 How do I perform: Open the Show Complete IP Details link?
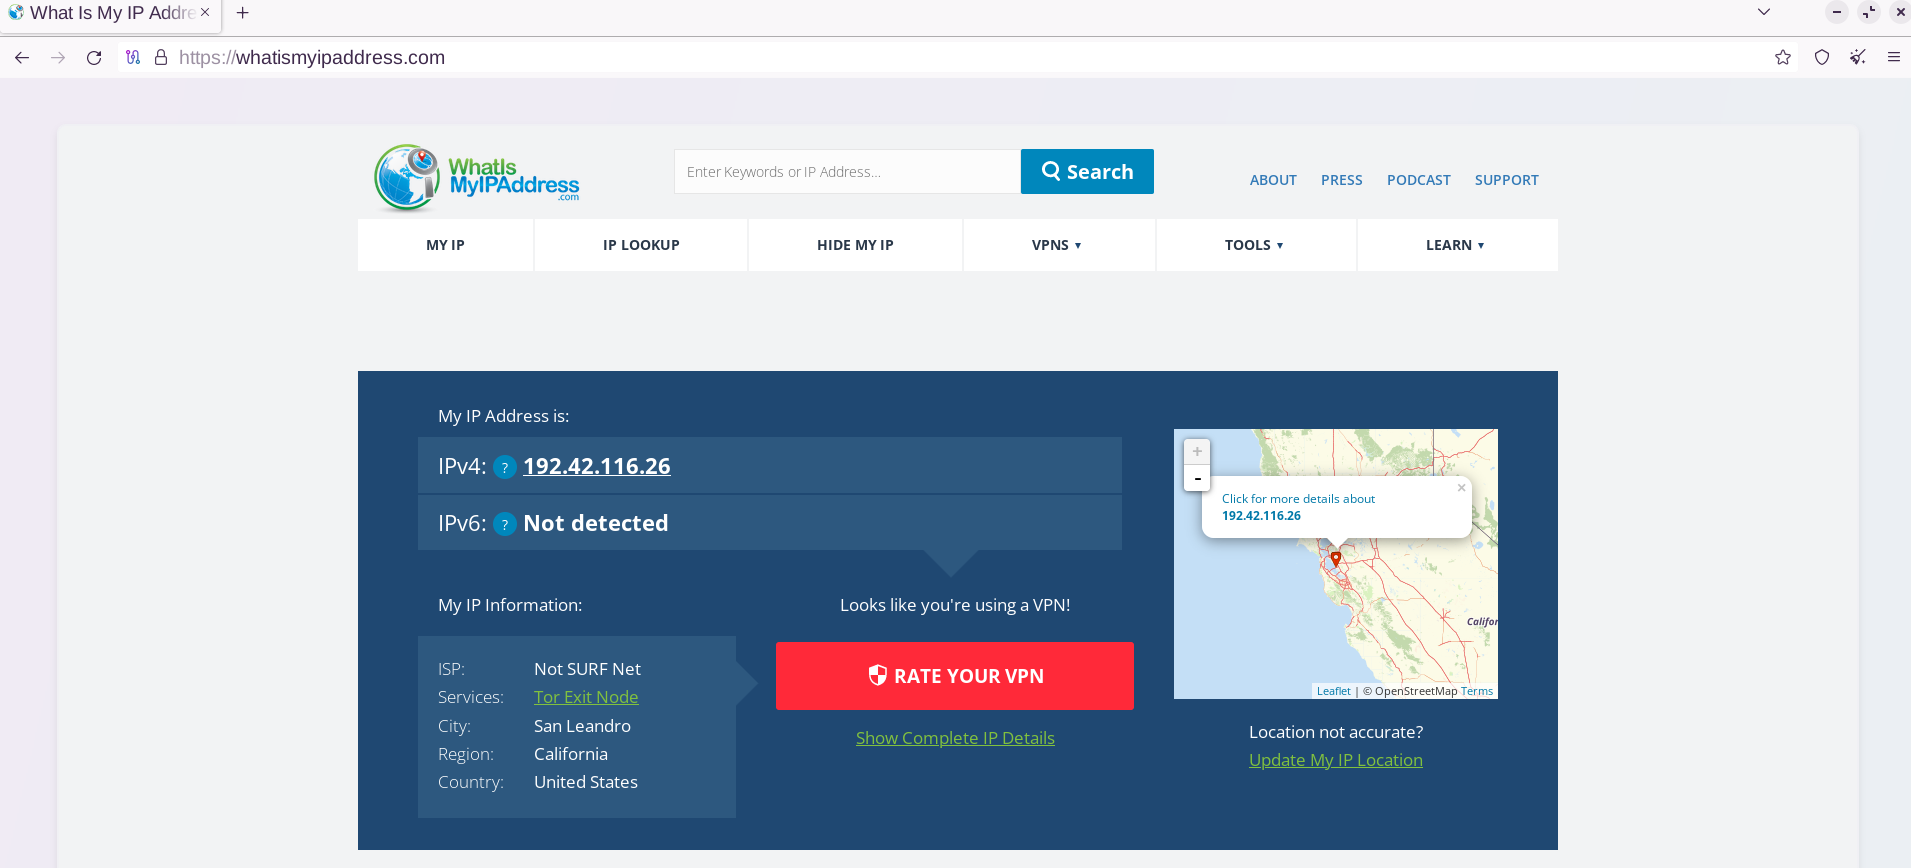click(x=955, y=738)
